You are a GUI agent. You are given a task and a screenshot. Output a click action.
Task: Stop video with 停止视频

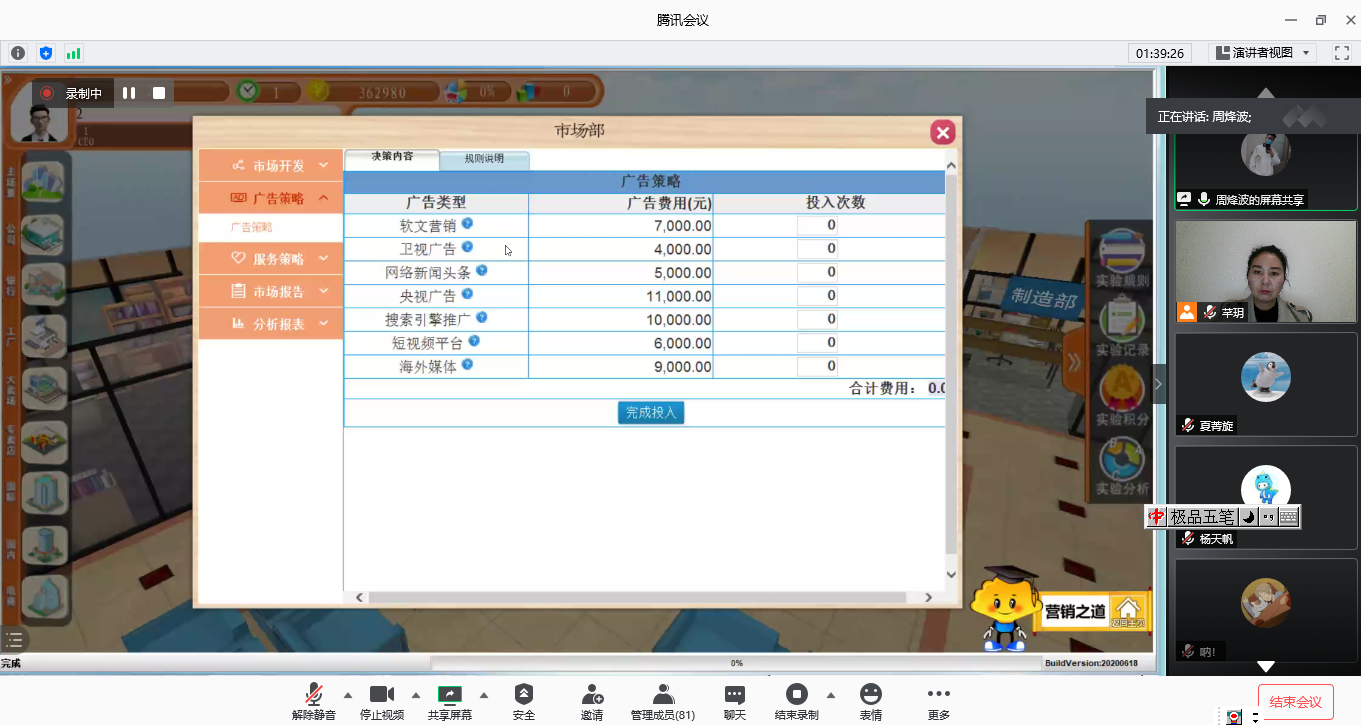(x=382, y=702)
